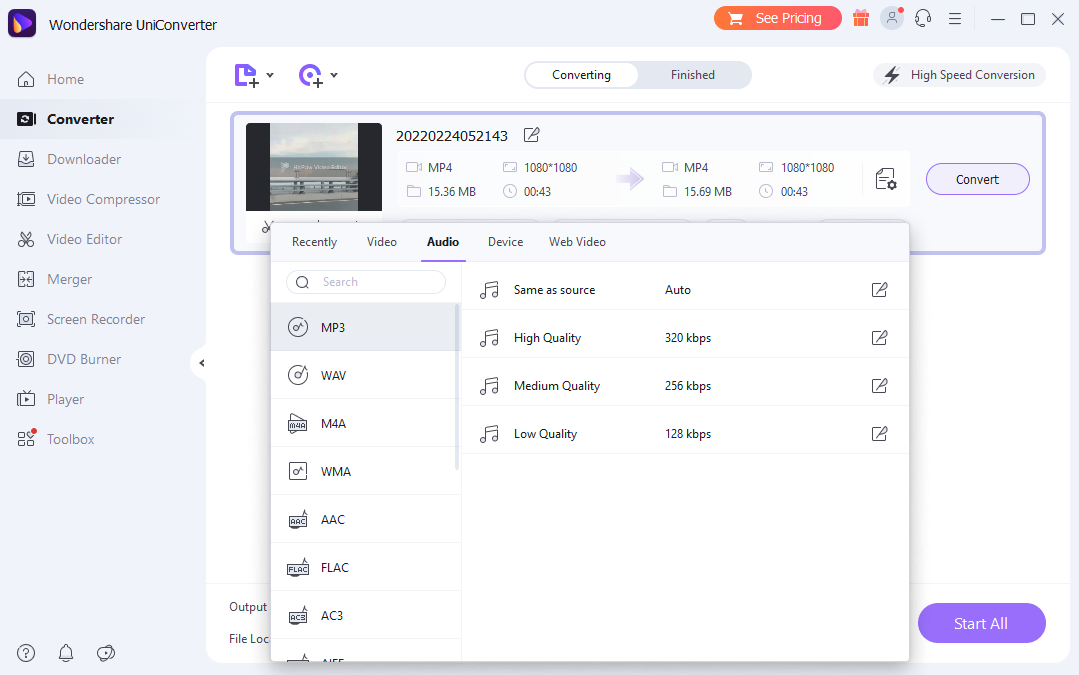Open the Merger module

[54, 279]
